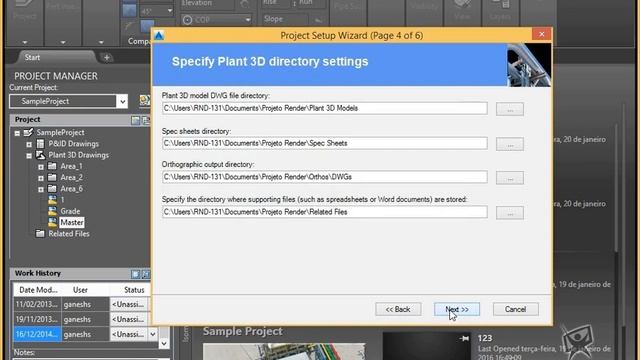The image size is (640, 360).
Task: Click the Next >> button
Action: [x=457, y=309]
